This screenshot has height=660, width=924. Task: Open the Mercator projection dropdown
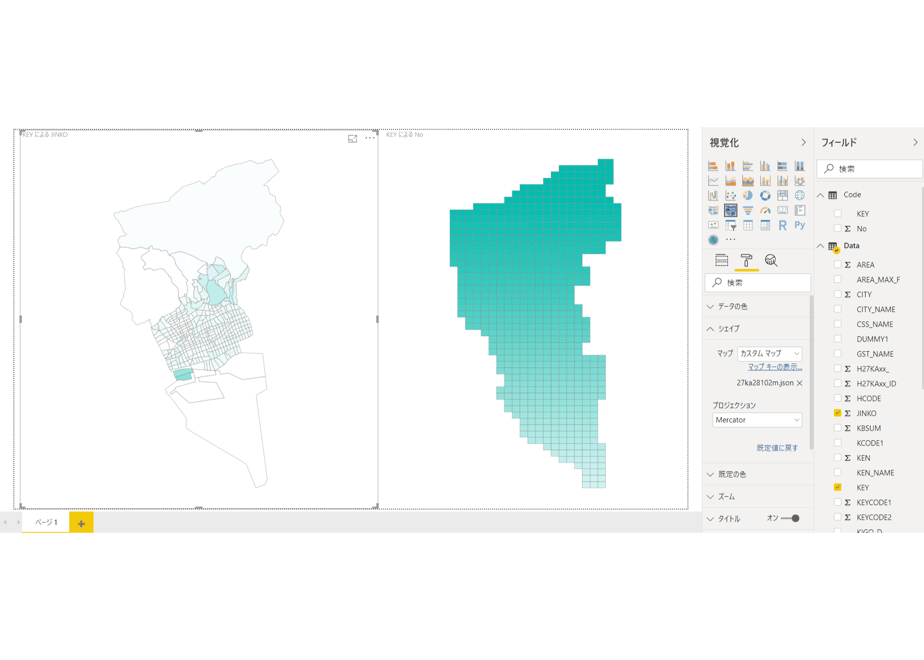(x=757, y=420)
